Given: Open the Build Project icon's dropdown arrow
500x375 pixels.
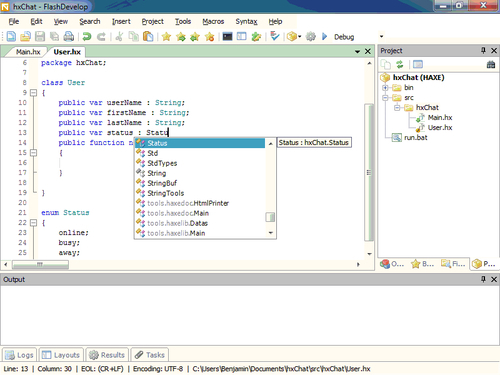Looking at the screenshot, I should tap(299, 36).
